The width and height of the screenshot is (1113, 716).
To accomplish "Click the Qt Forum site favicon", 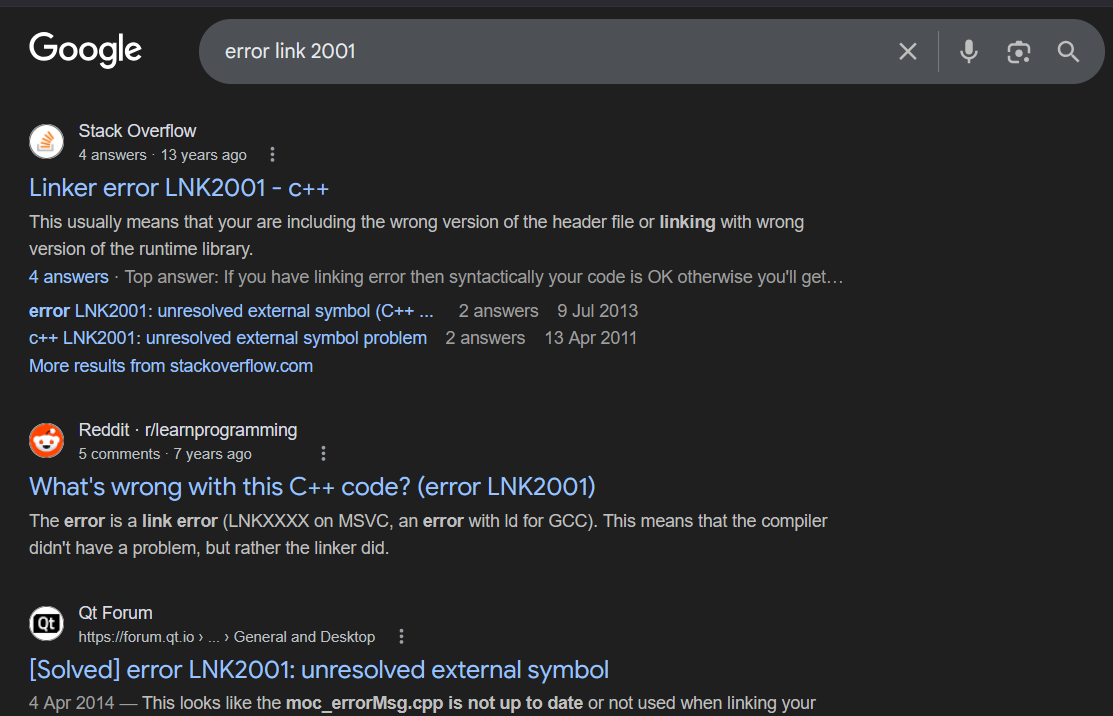I will (x=46, y=624).
